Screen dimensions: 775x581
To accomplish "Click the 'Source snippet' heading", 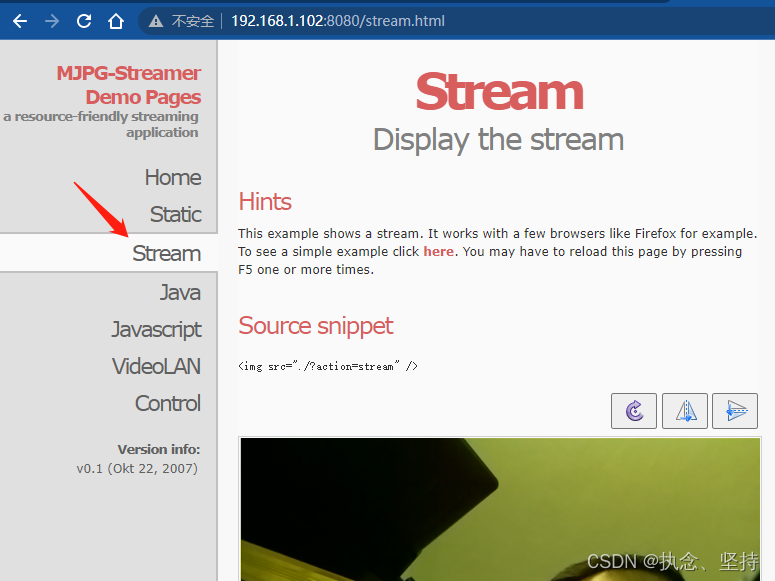I will [x=316, y=326].
